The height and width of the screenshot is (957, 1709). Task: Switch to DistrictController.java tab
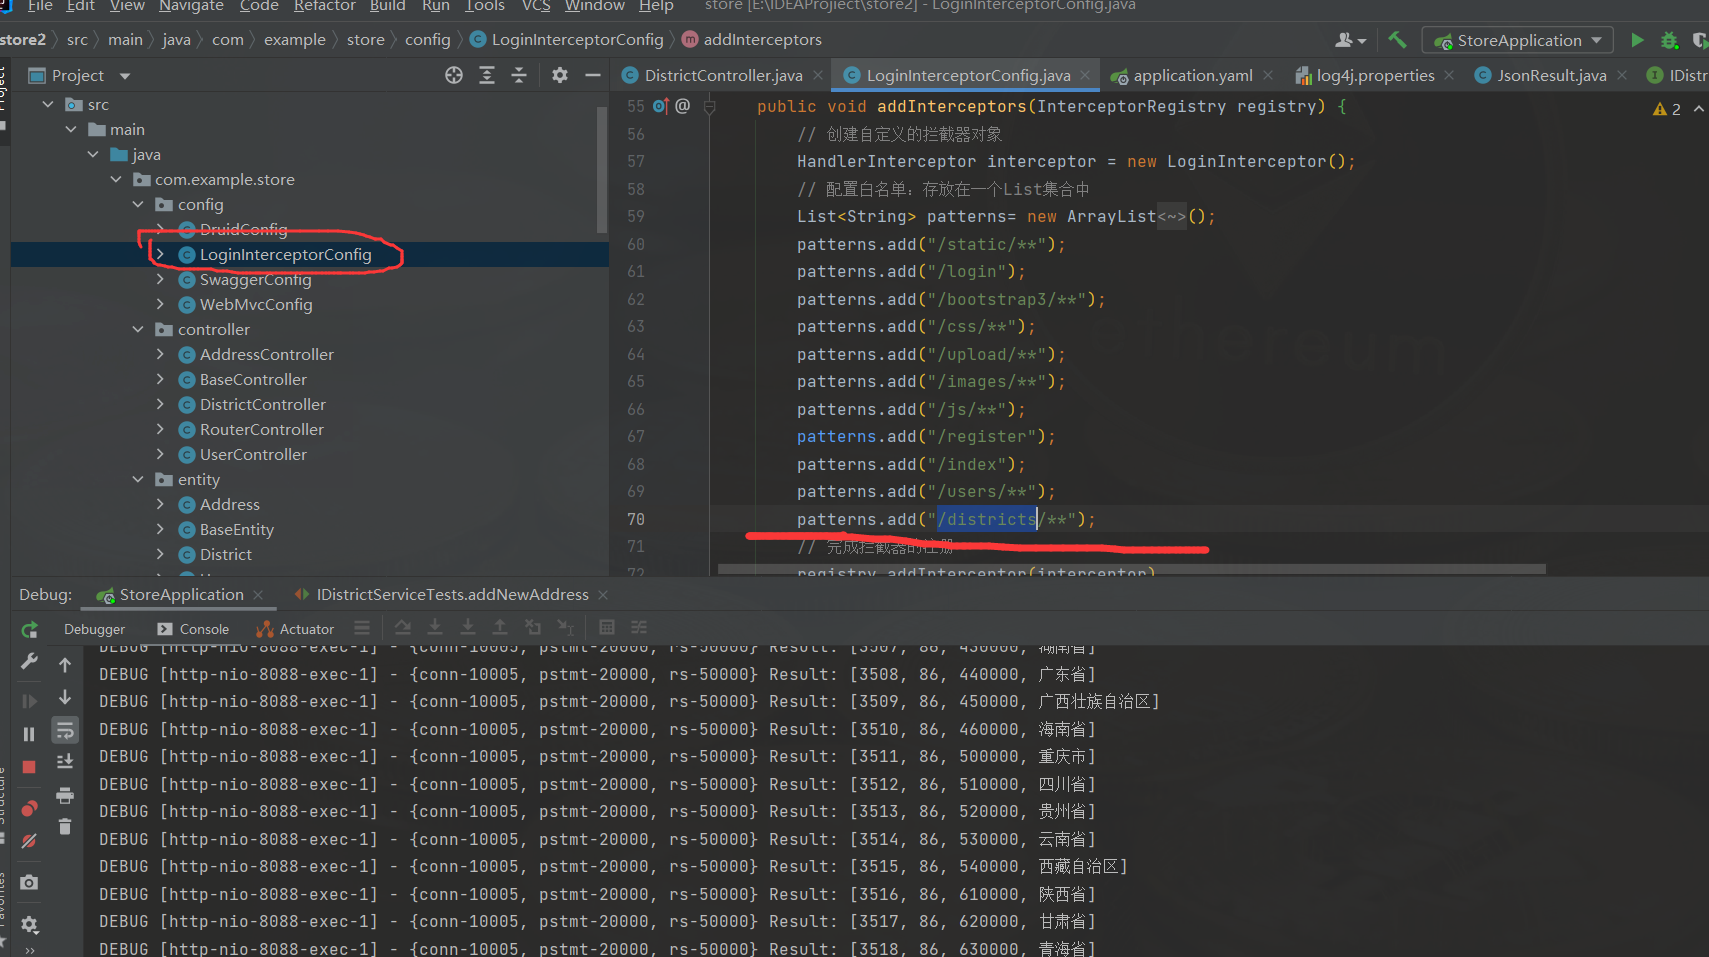(722, 75)
